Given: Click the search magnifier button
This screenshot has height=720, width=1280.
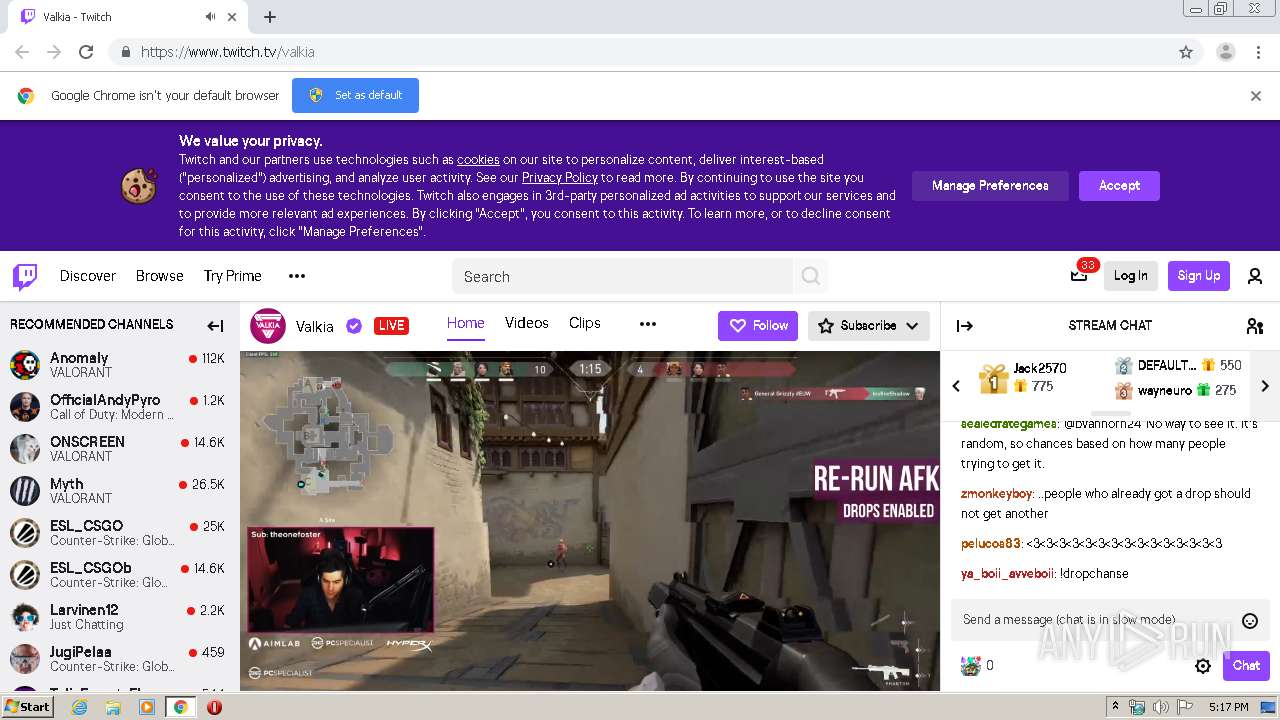Looking at the screenshot, I should tap(811, 276).
